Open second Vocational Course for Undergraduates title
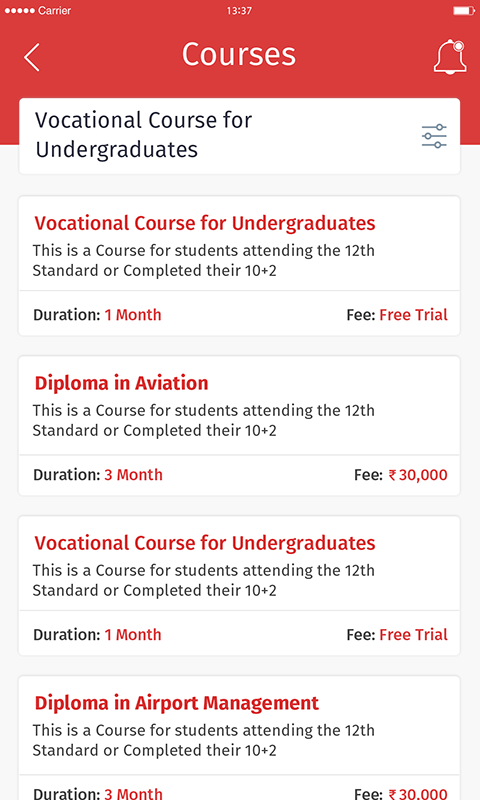 (205, 543)
